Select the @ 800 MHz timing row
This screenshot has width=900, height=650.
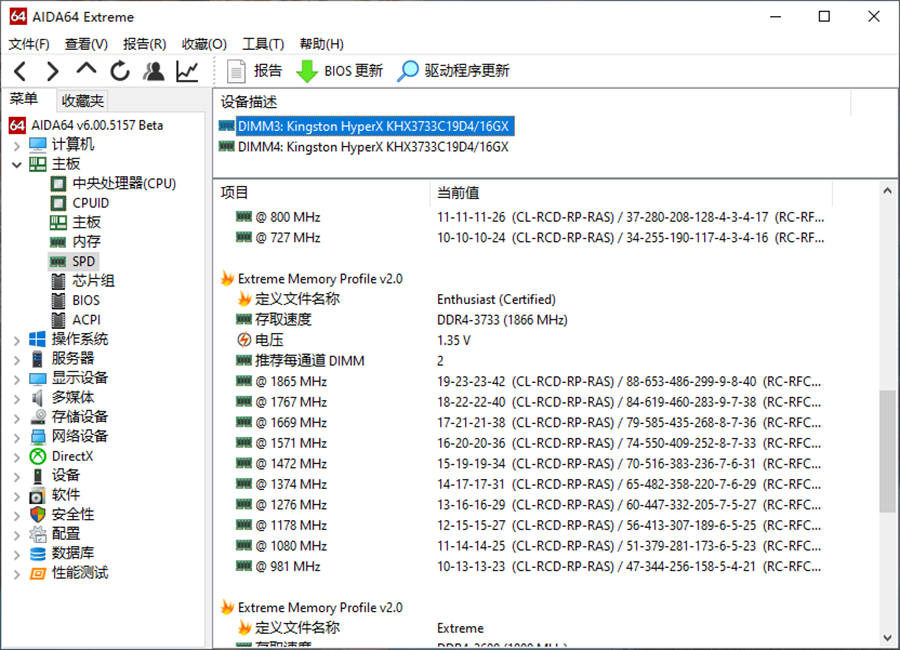(530, 218)
